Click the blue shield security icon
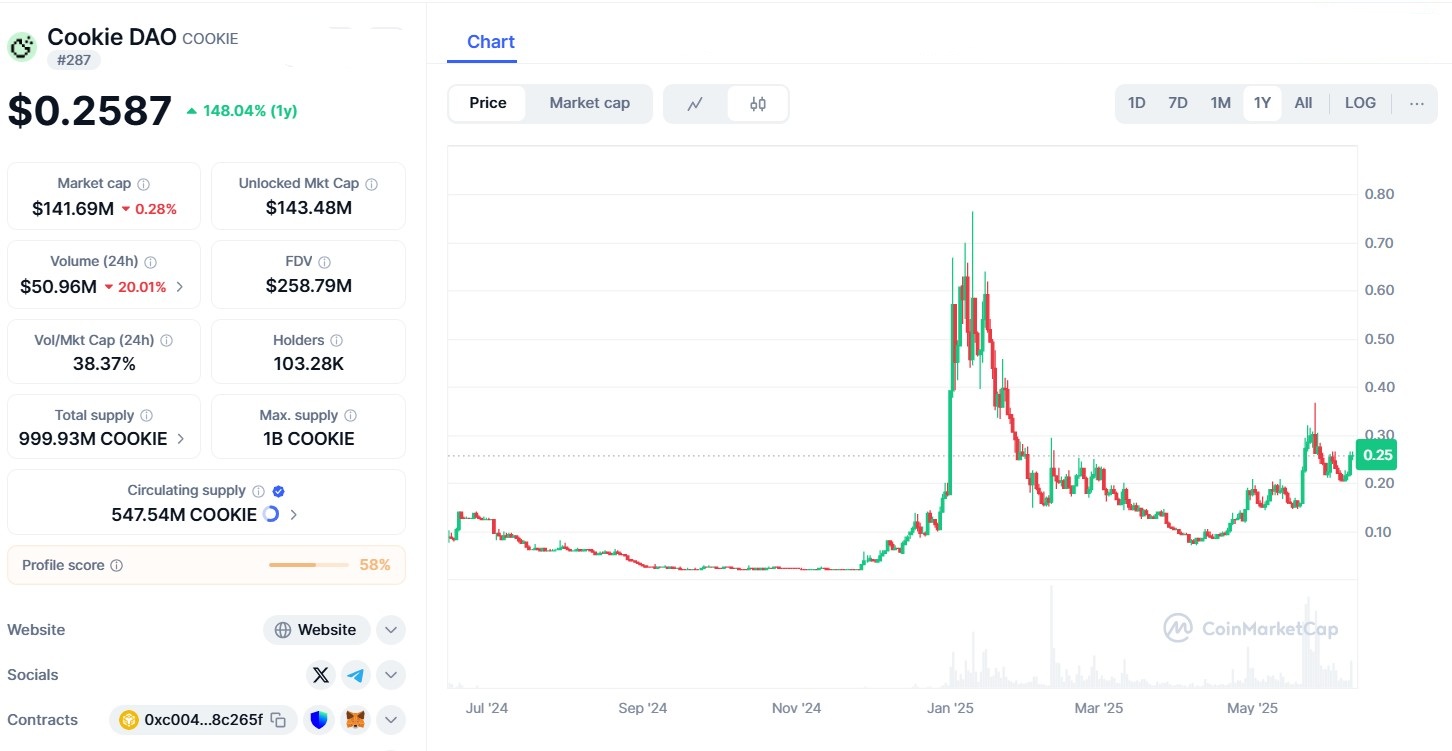Viewport: 1452px width, 751px height. pos(318,719)
